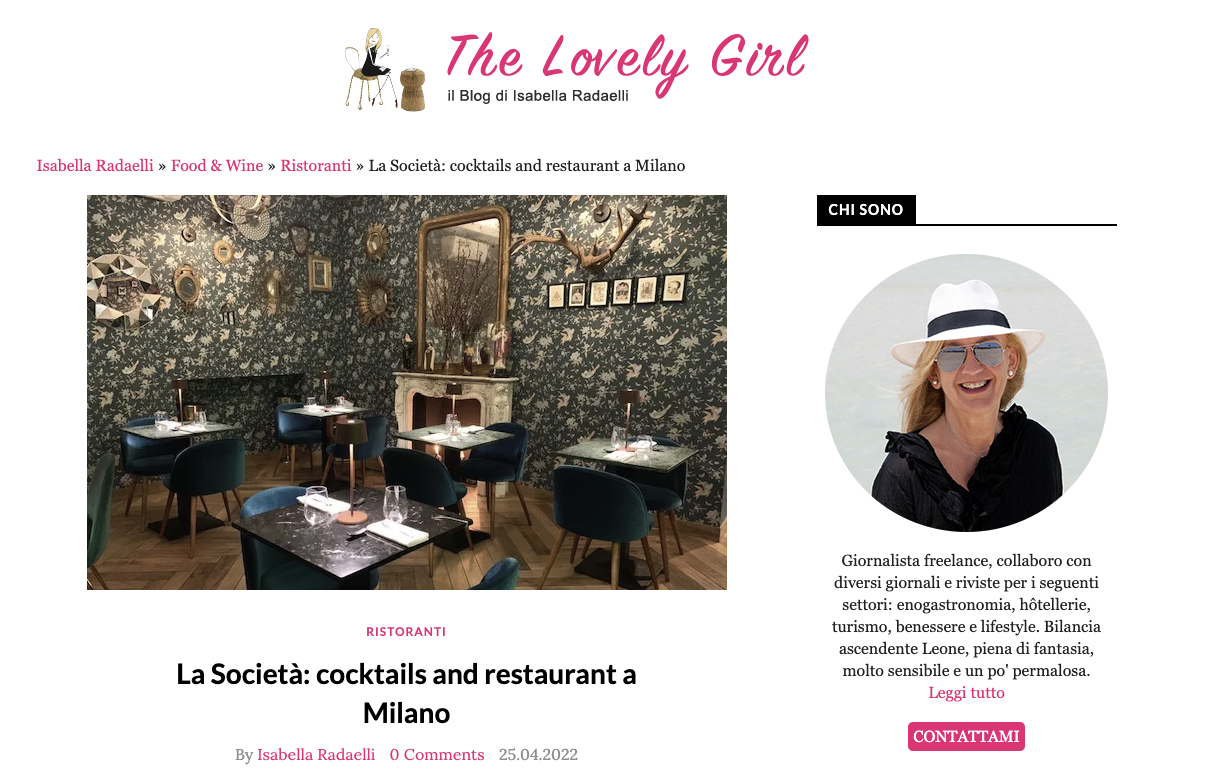Click the il Blog di Isabella Radaelli subtitle
Image resolution: width=1222 pixels, height=778 pixels.
tap(538, 96)
